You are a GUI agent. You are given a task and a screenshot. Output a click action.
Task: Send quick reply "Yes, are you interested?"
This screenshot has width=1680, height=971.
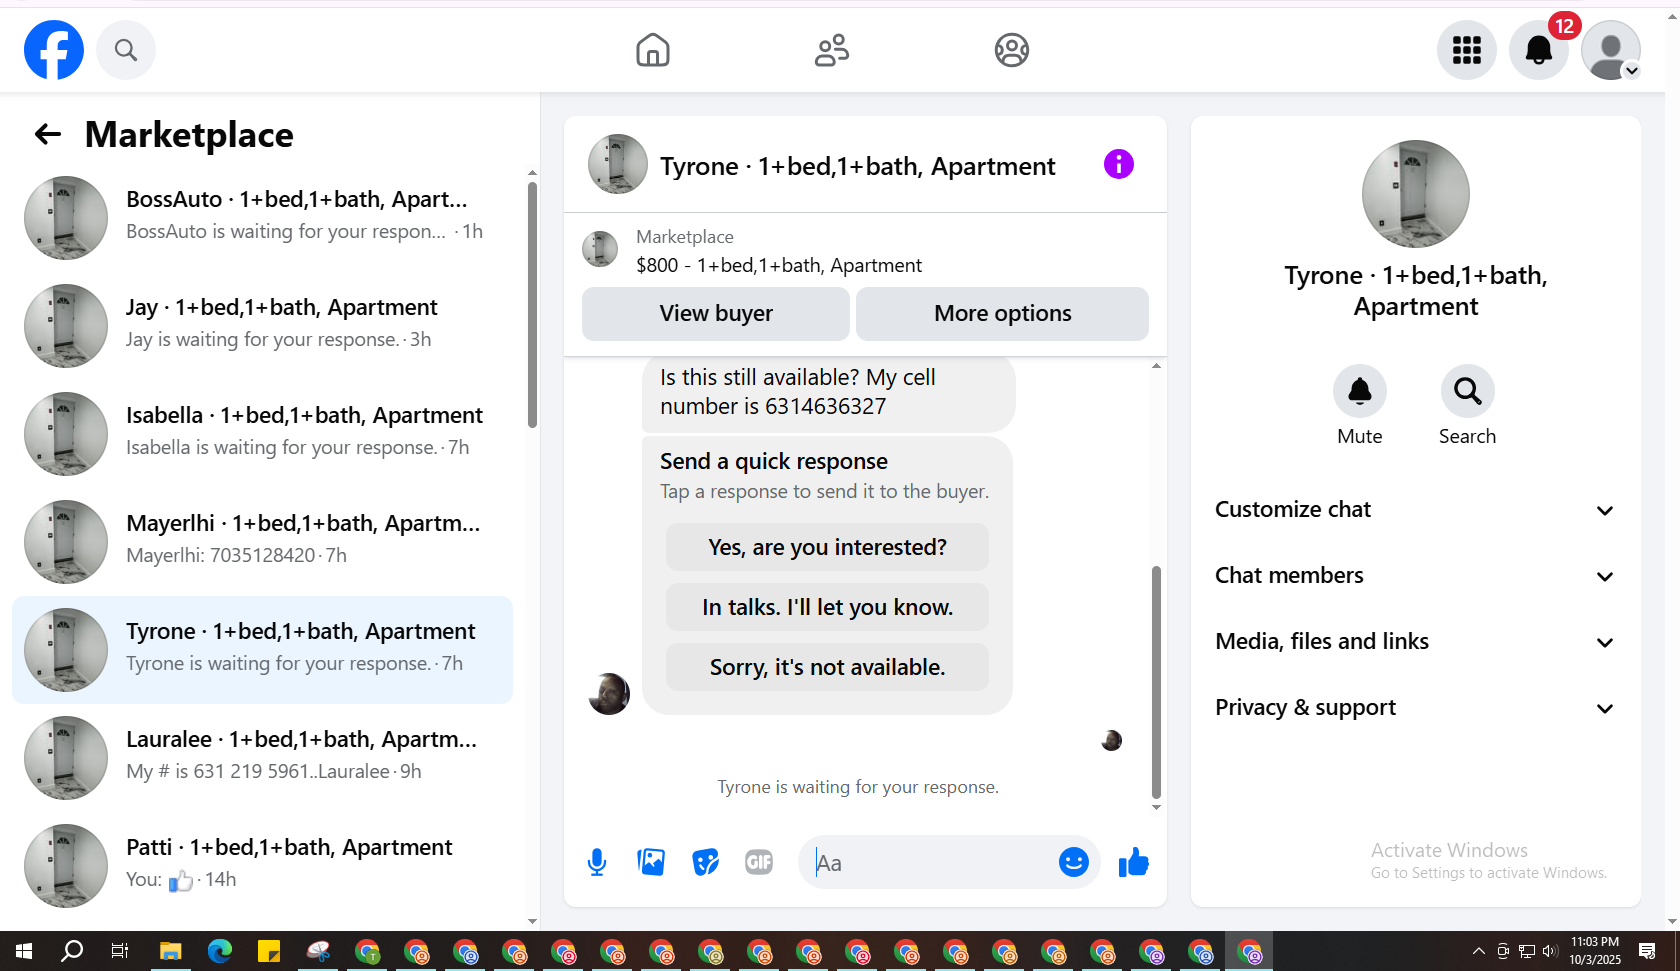point(827,547)
